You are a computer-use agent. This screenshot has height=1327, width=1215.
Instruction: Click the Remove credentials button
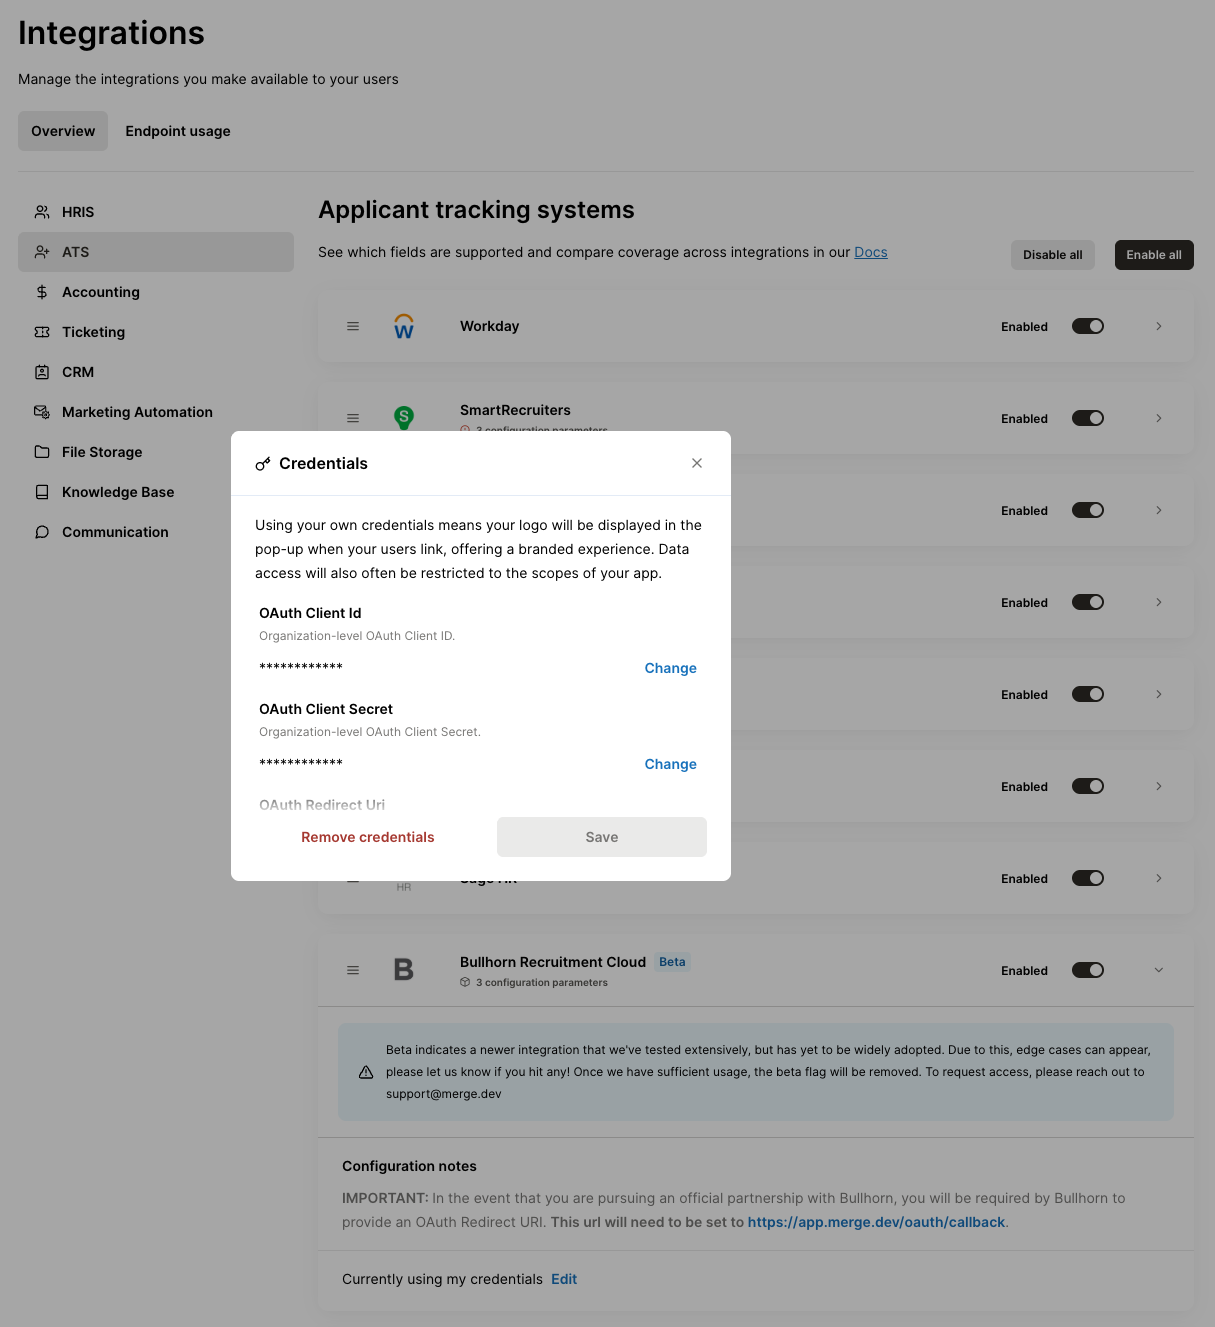click(x=367, y=837)
